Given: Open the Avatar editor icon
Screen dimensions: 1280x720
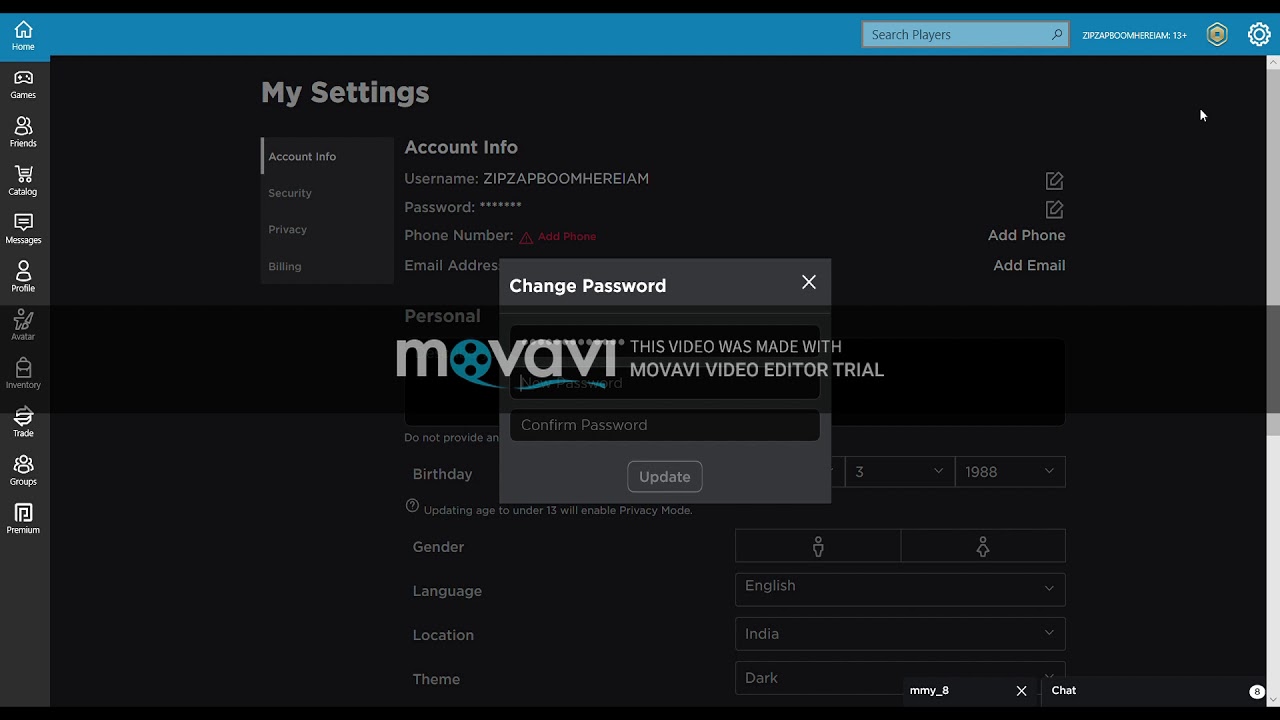Looking at the screenshot, I should tap(23, 325).
